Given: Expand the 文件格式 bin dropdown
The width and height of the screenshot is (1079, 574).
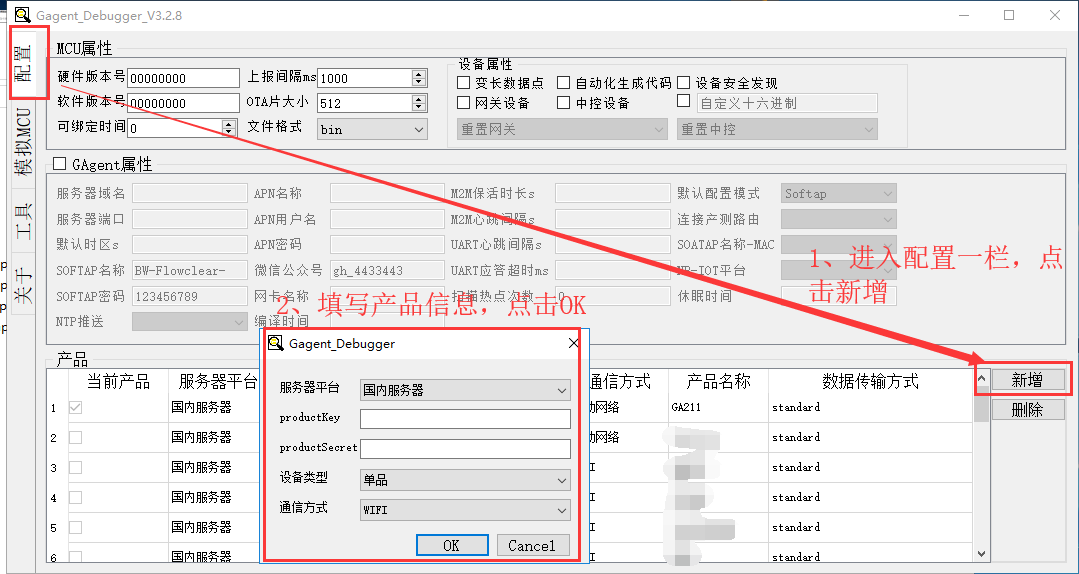Looking at the screenshot, I should coord(372,129).
